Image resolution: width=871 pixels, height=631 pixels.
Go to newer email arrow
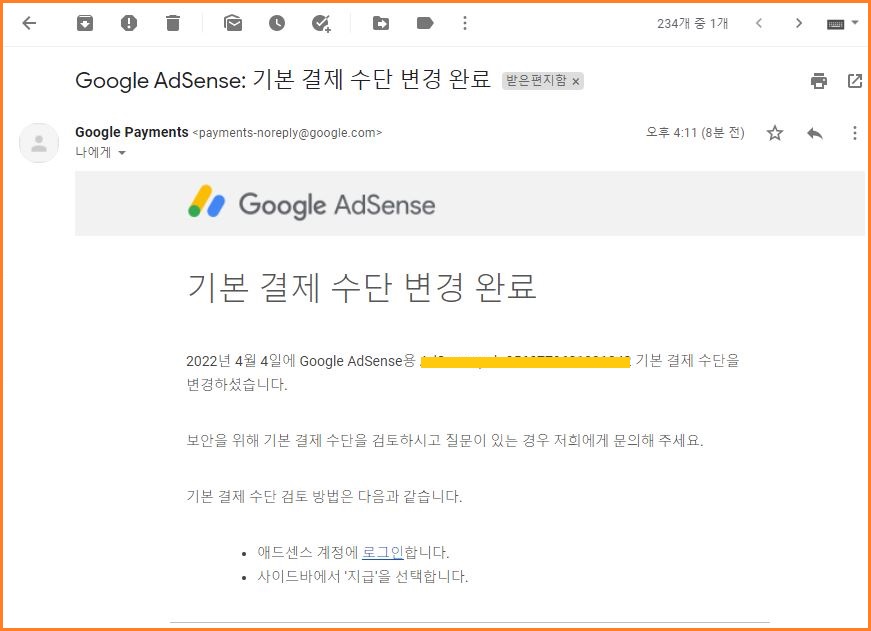click(x=759, y=23)
